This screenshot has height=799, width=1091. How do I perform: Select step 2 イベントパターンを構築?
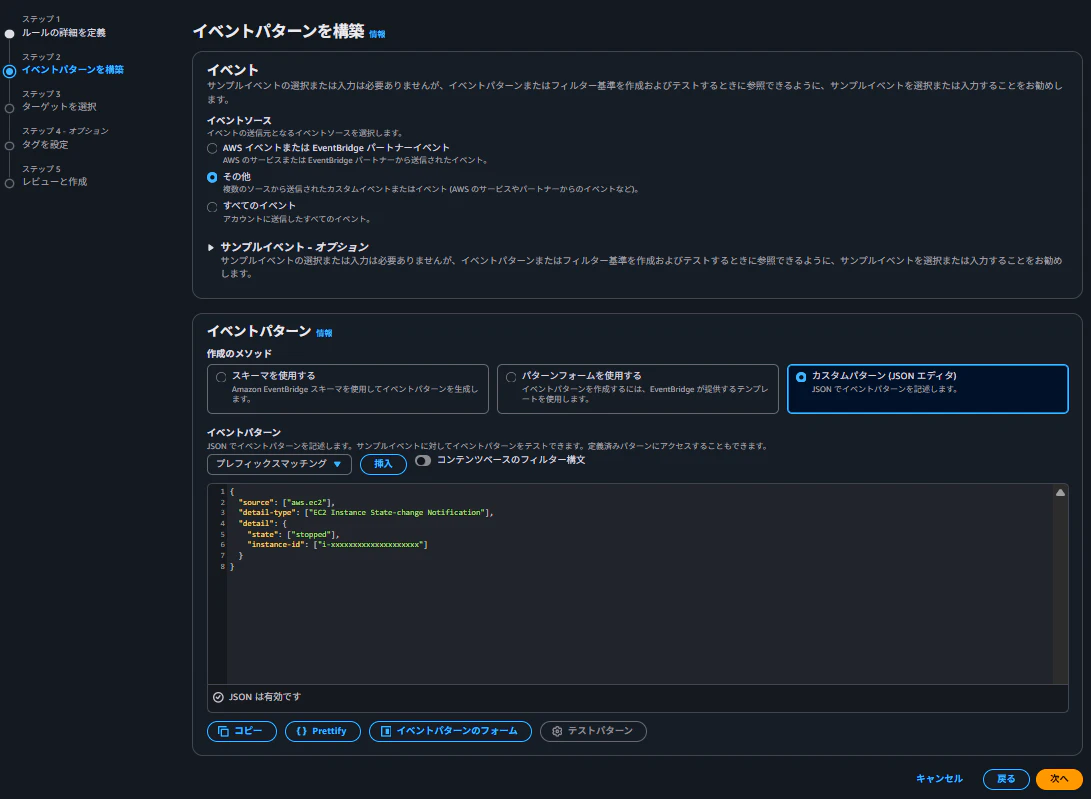[x=72, y=70]
